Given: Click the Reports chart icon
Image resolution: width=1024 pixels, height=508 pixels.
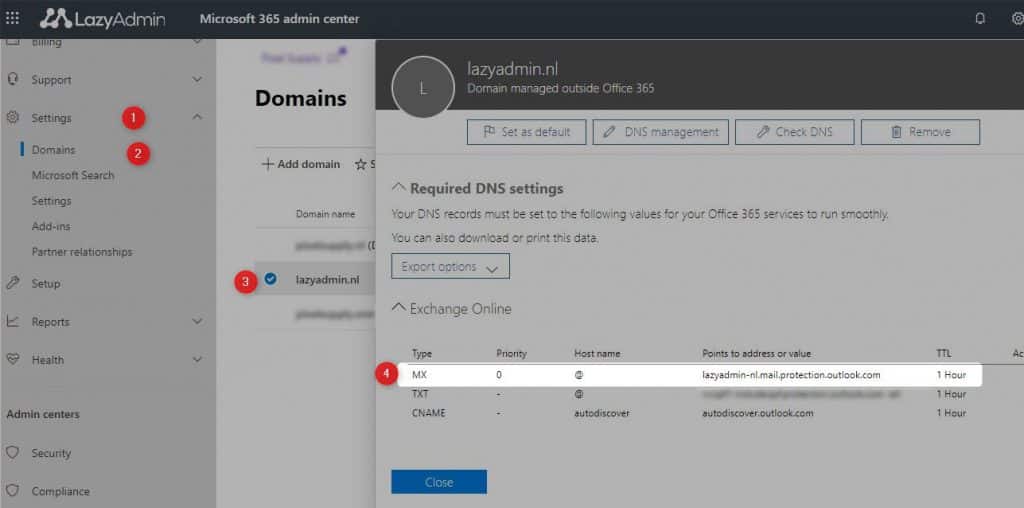Looking at the screenshot, I should tap(12, 322).
